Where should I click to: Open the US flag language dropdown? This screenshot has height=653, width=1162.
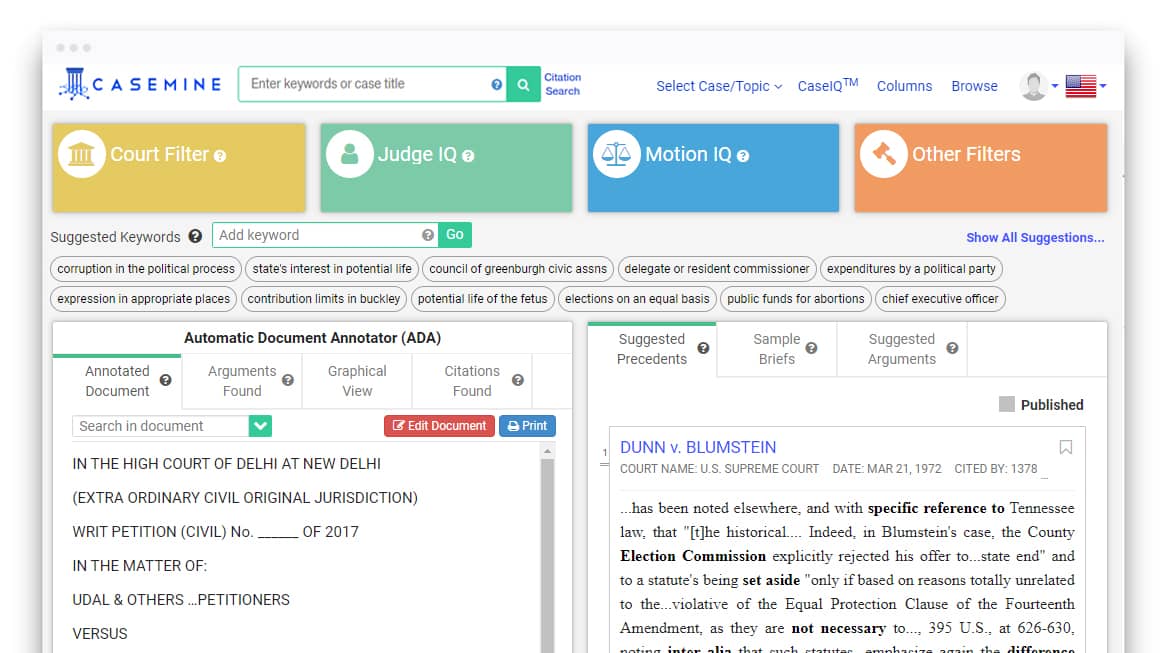coord(1085,86)
